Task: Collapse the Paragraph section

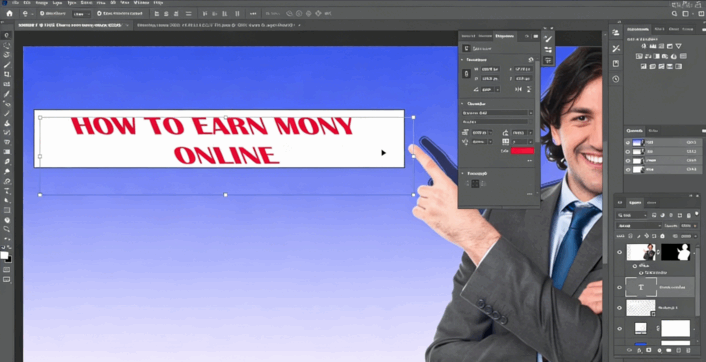Action: click(462, 173)
